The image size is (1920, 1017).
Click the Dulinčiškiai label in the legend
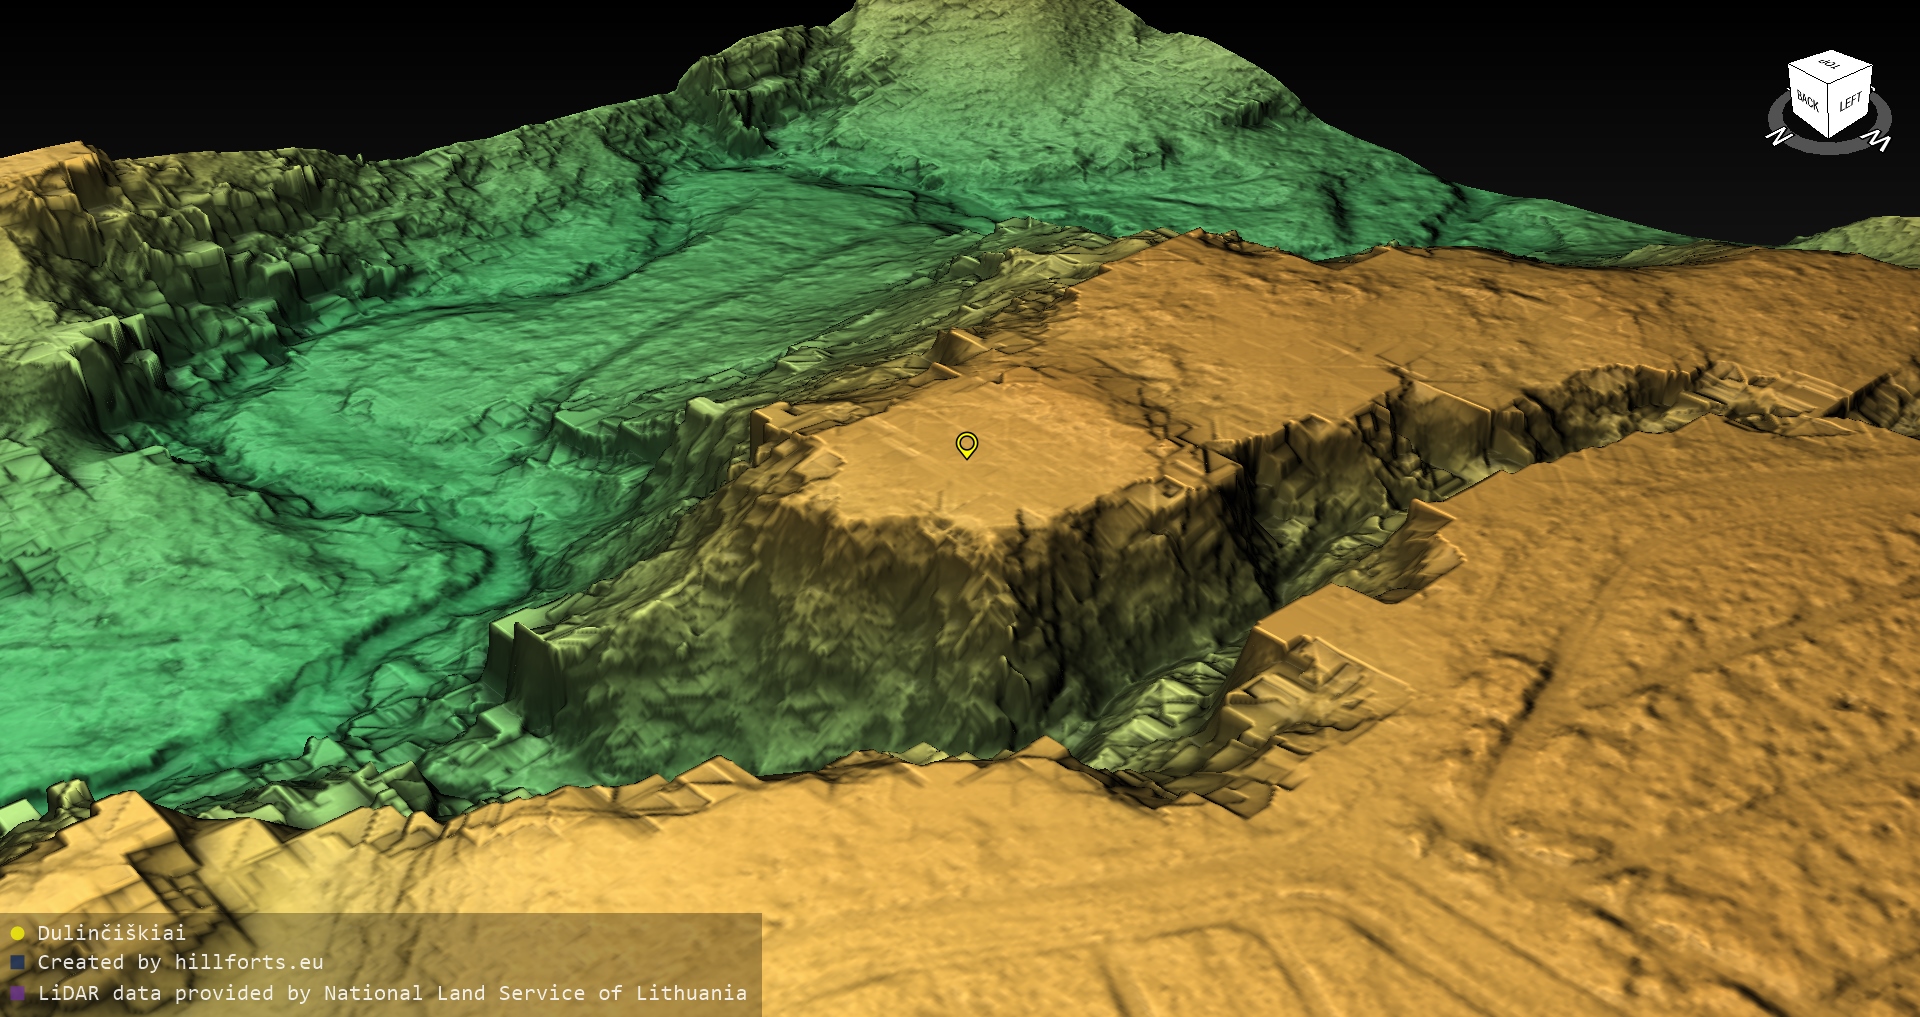(111, 933)
